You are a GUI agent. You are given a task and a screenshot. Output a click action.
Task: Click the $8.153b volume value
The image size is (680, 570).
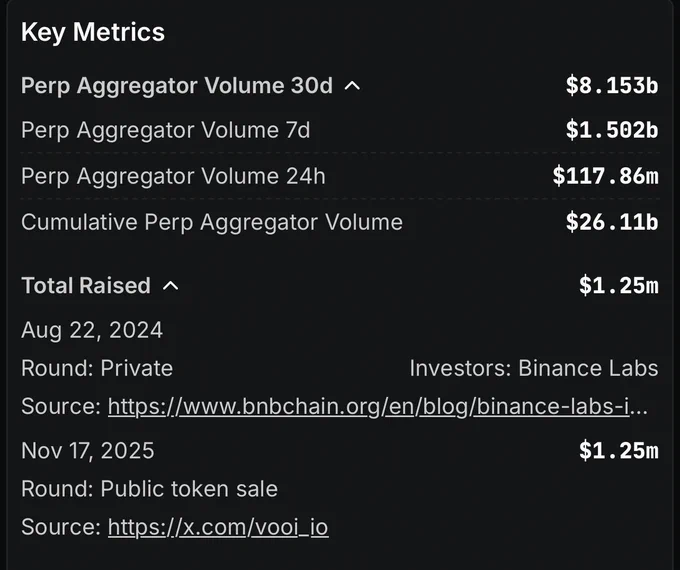612,85
